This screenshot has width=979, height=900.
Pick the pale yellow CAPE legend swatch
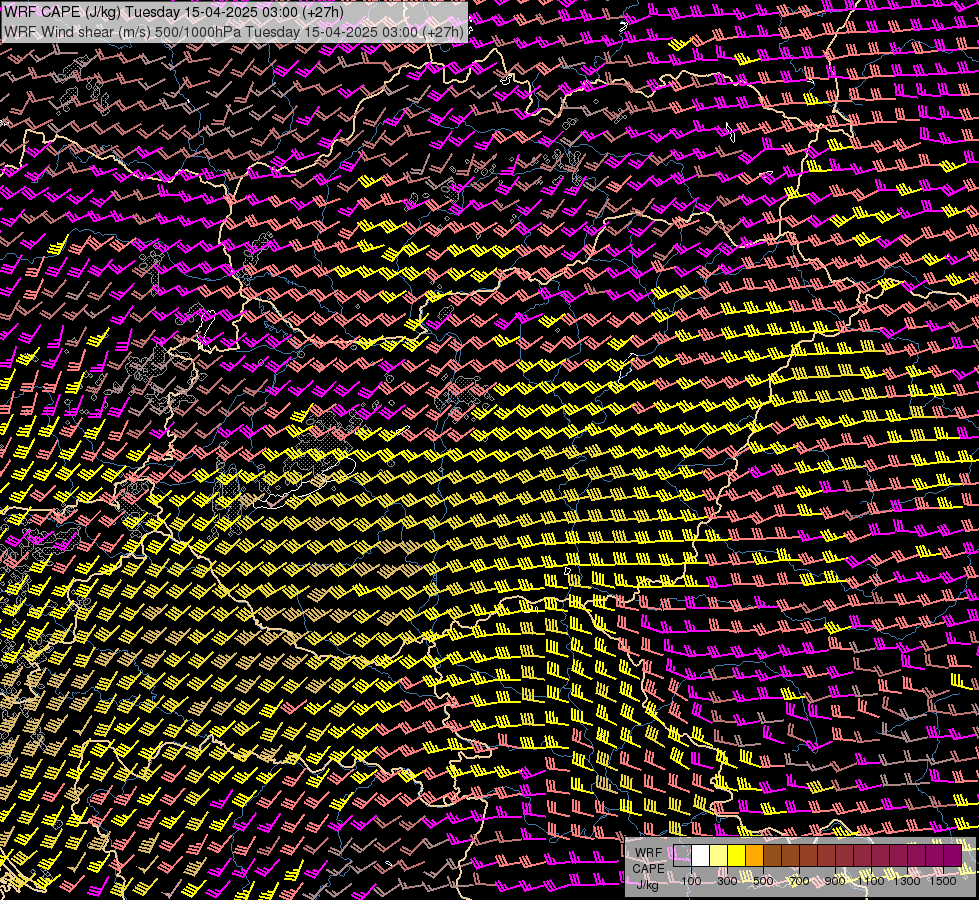[719, 855]
